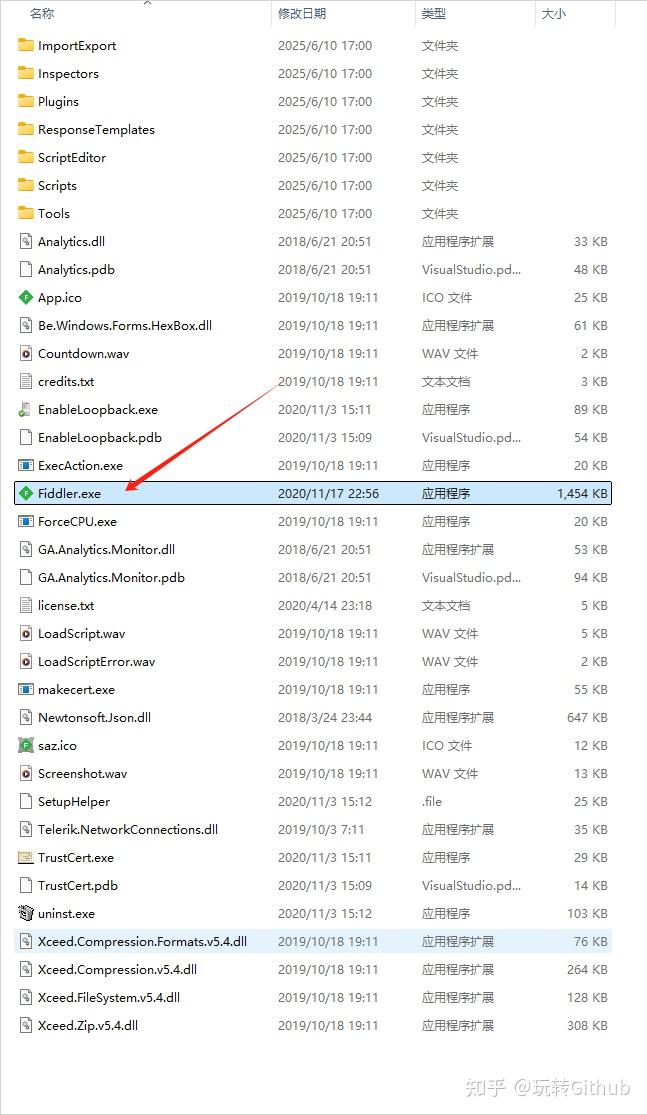Select the GA.Analytics.Monitor.dll file name
The width and height of the screenshot is (647, 1115).
pyautogui.click(x=107, y=550)
